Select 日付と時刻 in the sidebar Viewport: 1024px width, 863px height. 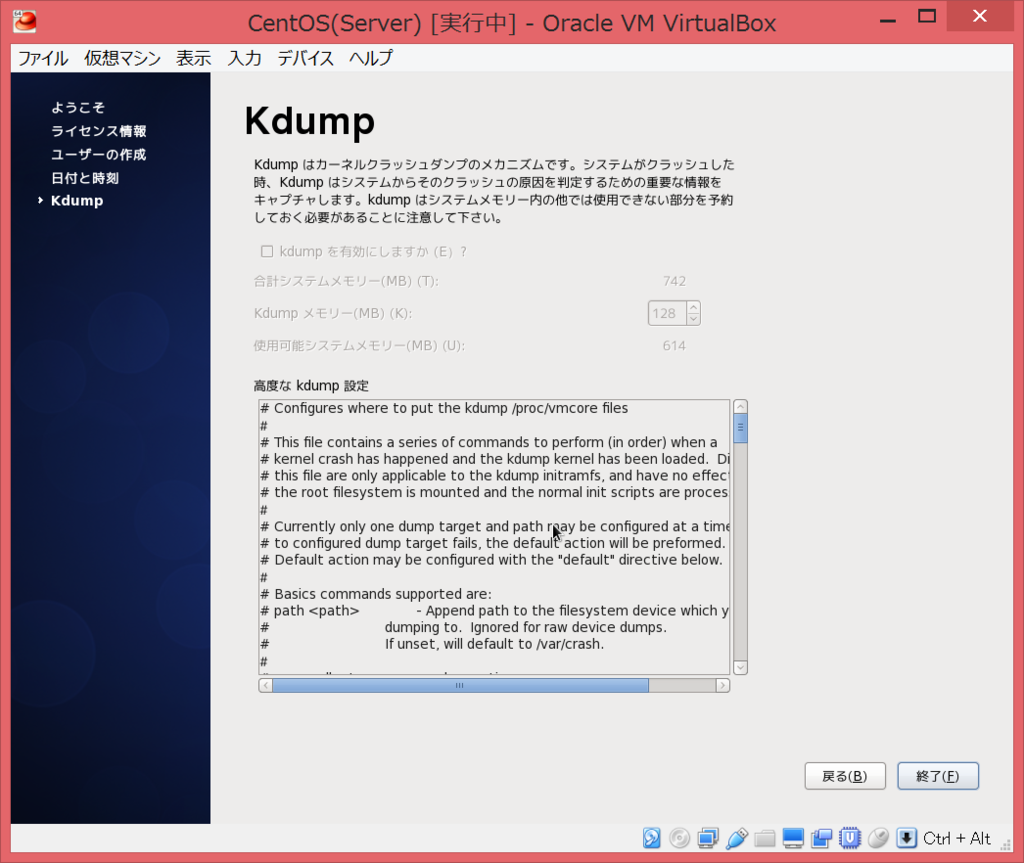pos(85,178)
